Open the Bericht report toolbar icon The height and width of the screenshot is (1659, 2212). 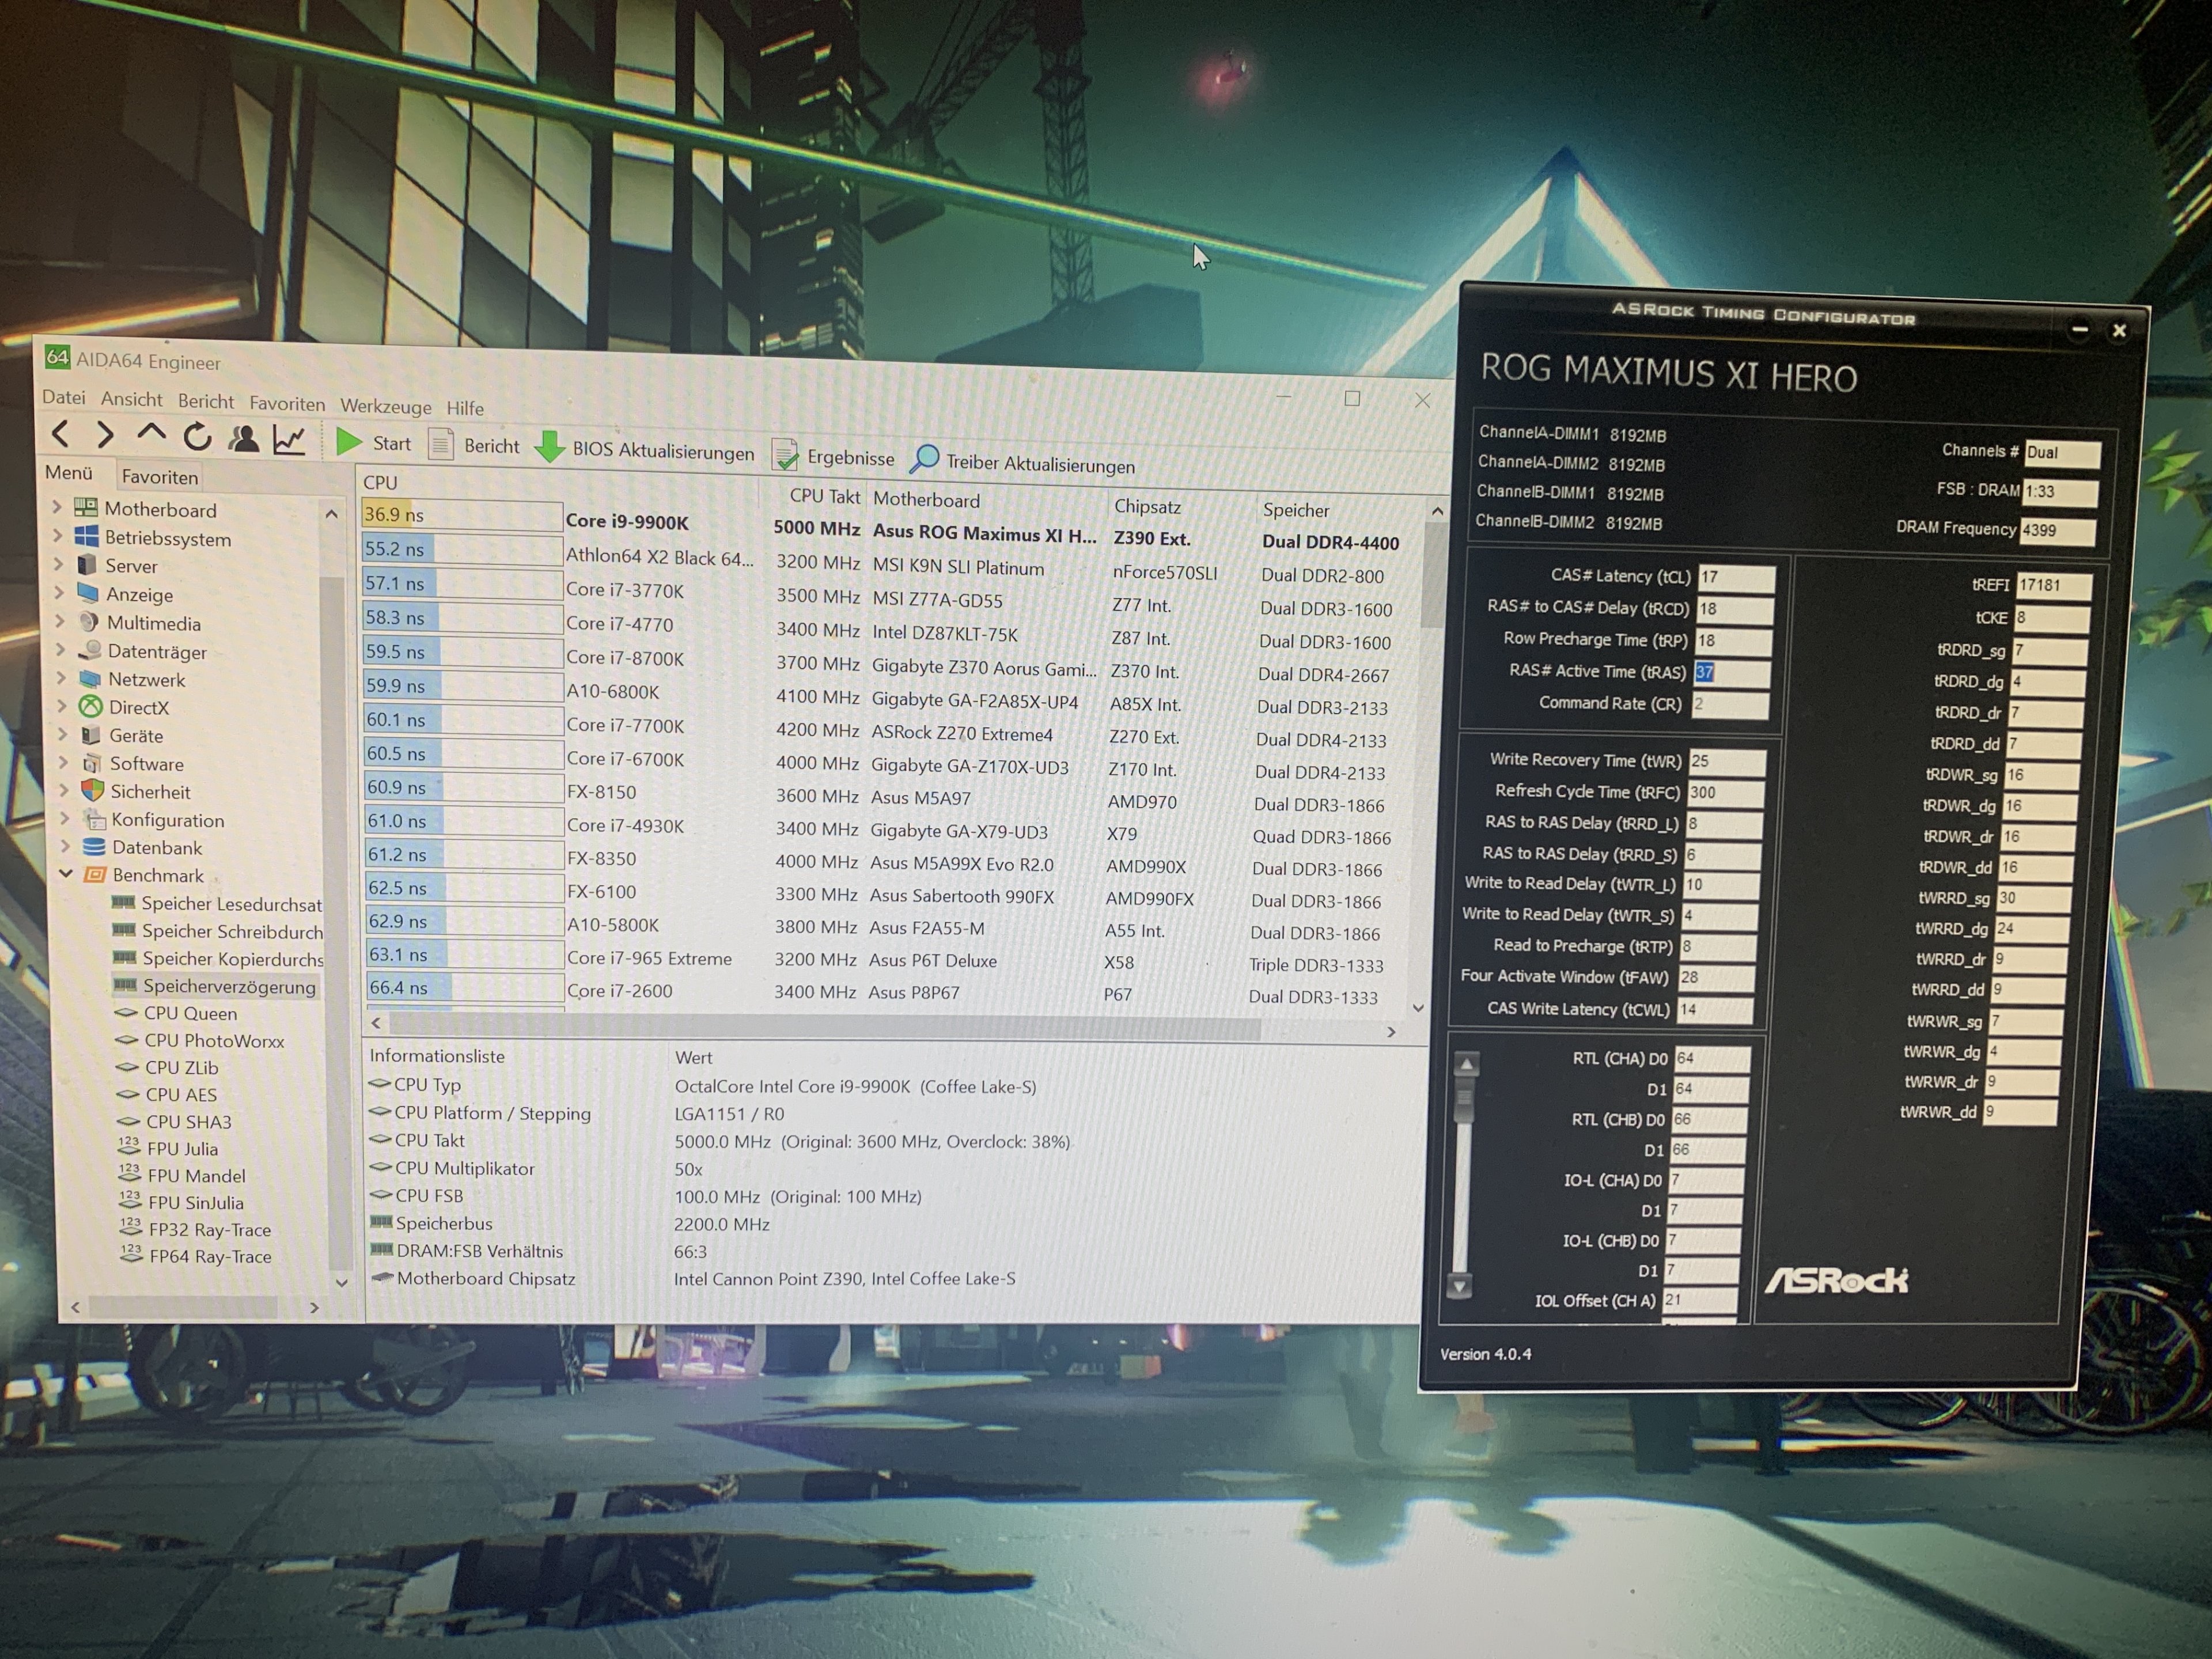click(x=441, y=444)
